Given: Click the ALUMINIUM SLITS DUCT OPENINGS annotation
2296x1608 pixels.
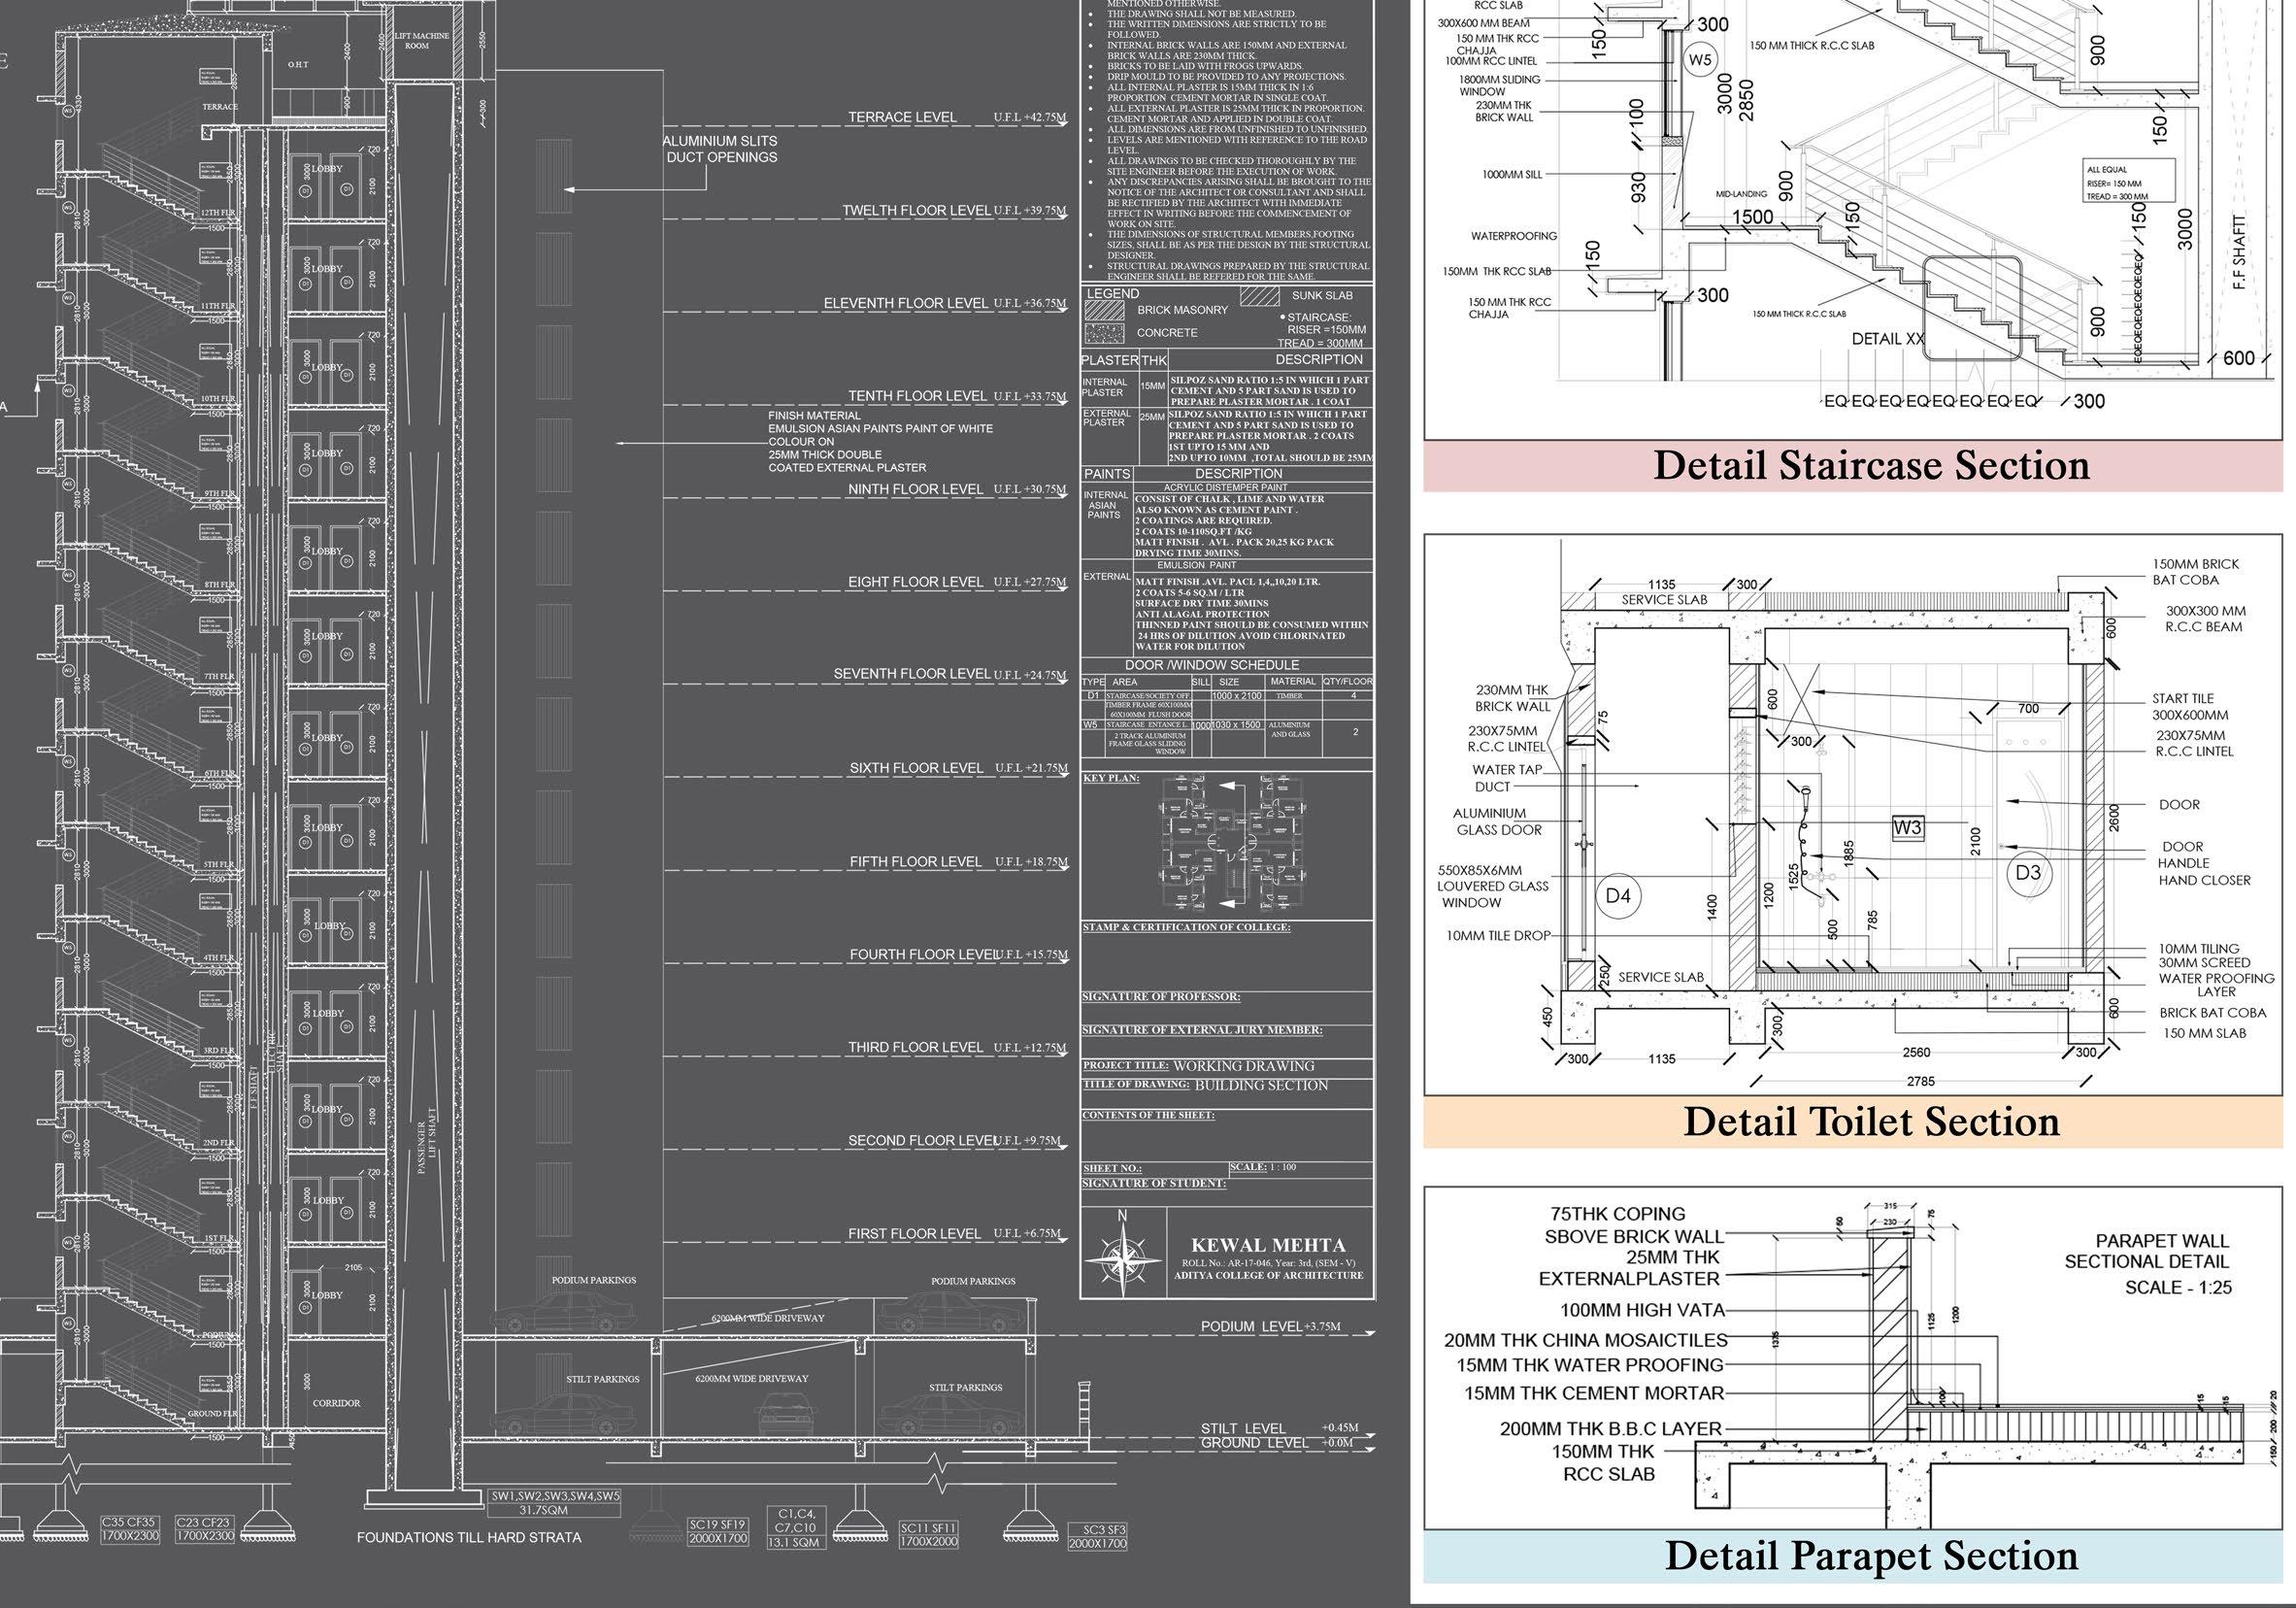Looking at the screenshot, I should [719, 149].
